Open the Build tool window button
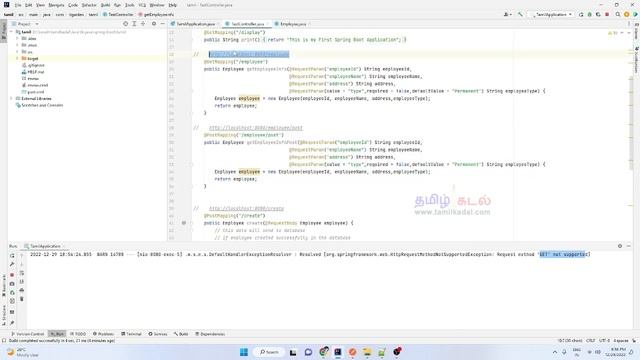The height and width of the screenshot is (360, 640). (x=181, y=334)
